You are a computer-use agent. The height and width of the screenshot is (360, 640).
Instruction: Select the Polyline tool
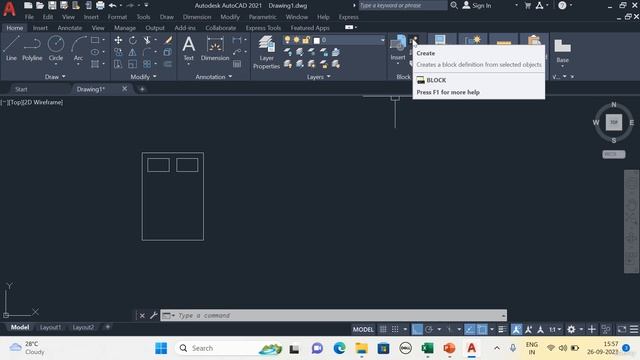point(32,48)
